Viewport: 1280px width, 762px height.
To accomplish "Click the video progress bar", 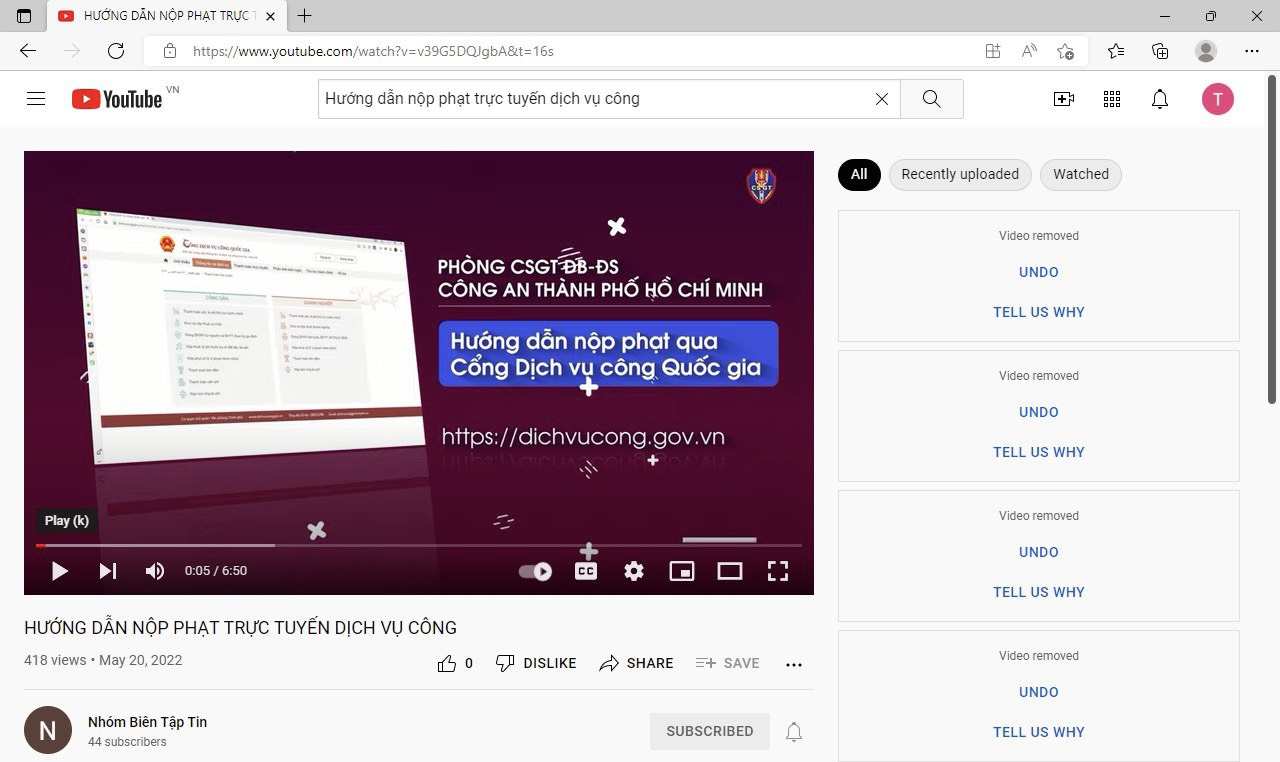I will (419, 545).
